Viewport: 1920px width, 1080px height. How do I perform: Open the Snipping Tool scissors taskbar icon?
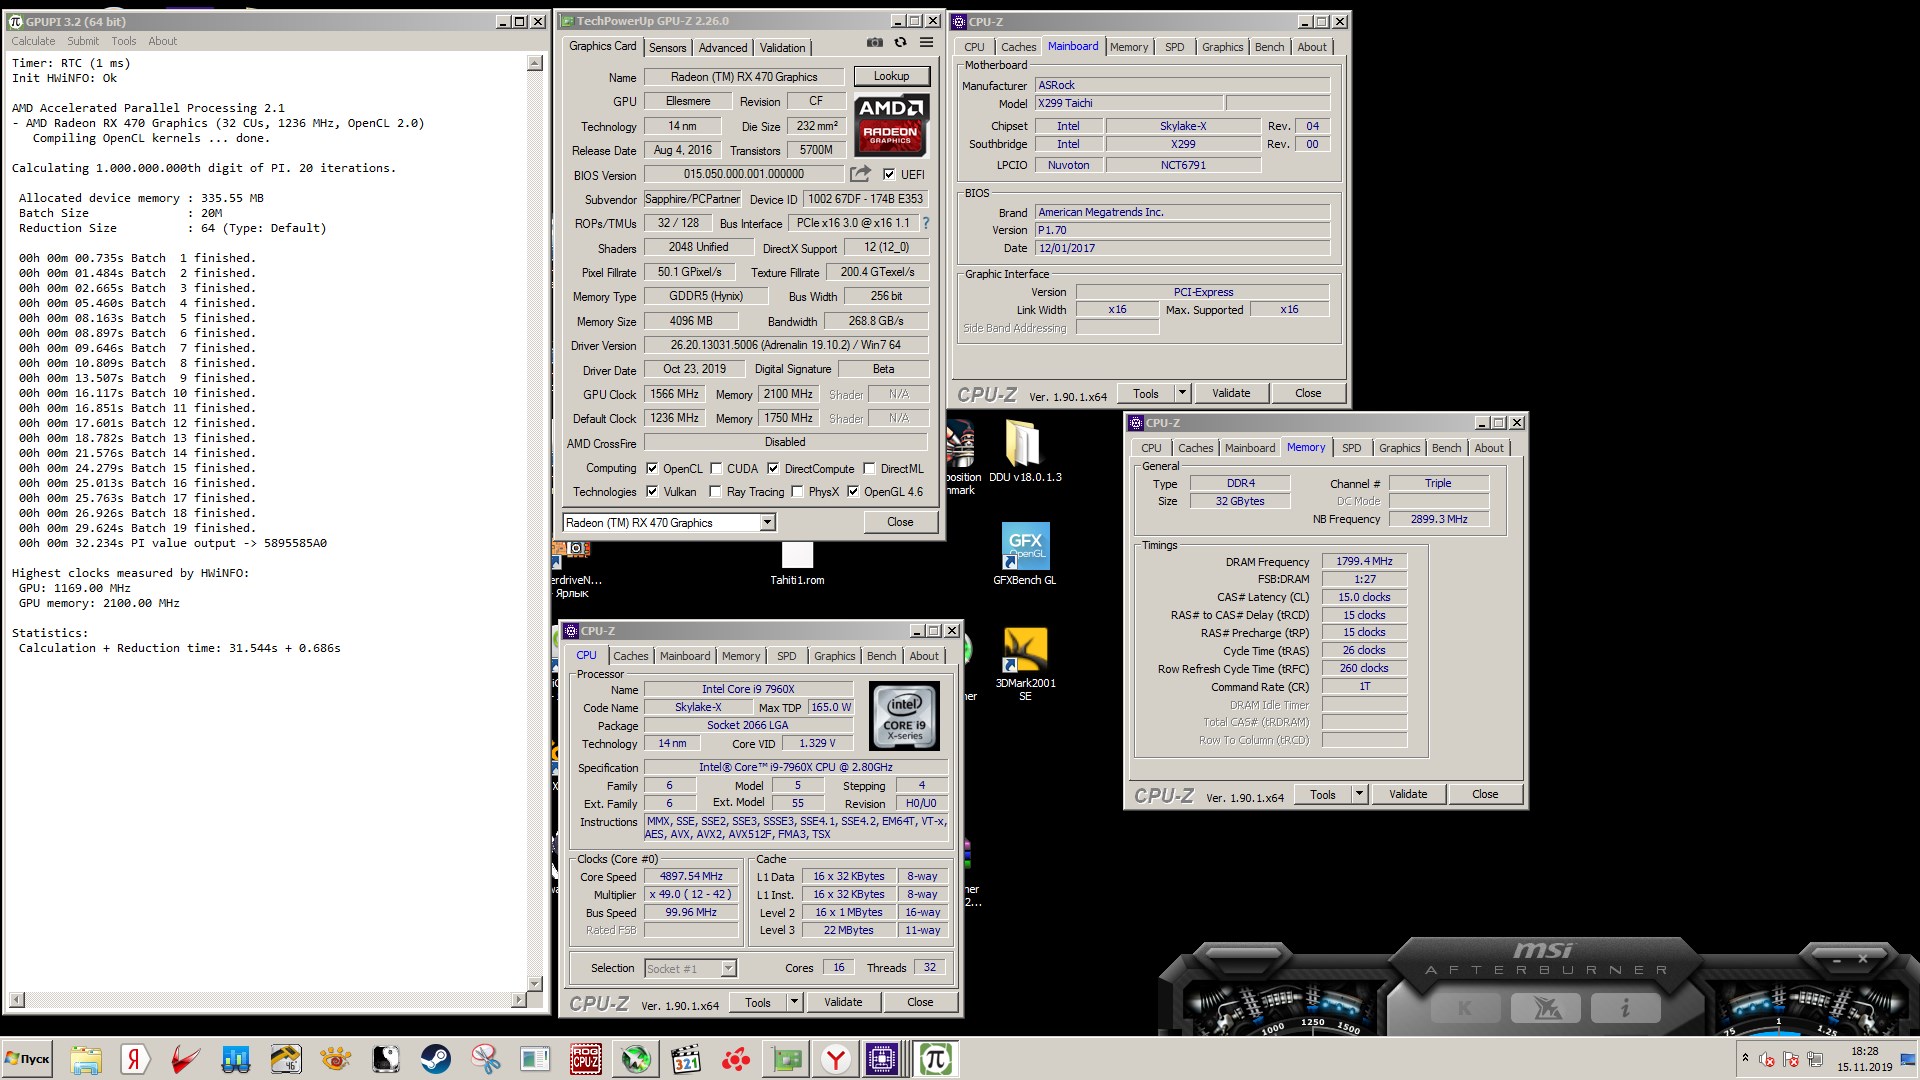coord(486,1059)
